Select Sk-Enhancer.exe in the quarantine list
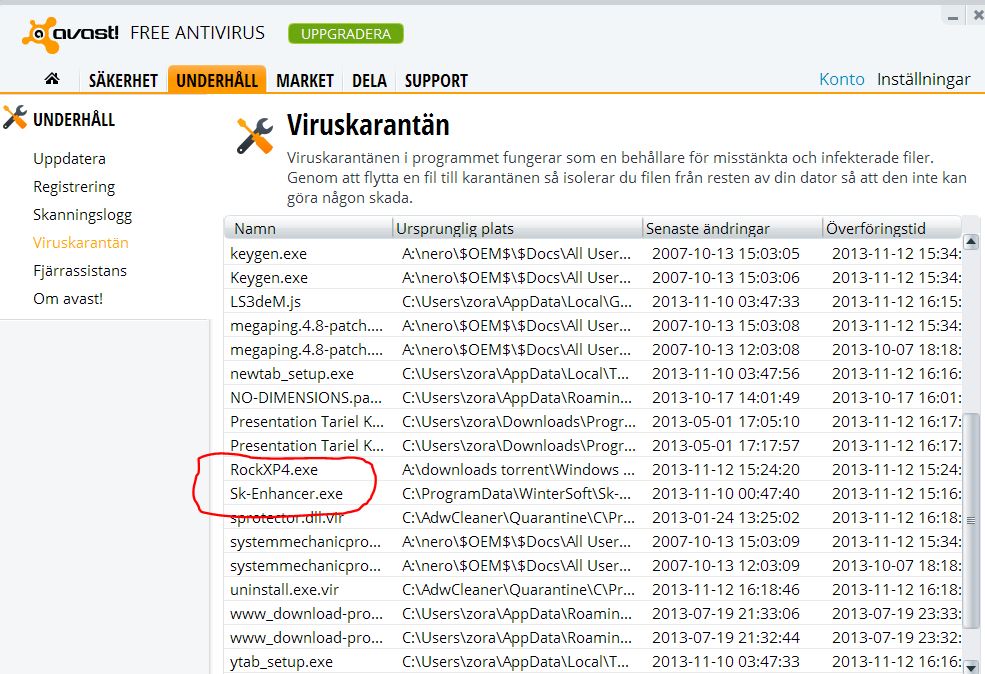The image size is (985, 674). click(x=592, y=494)
